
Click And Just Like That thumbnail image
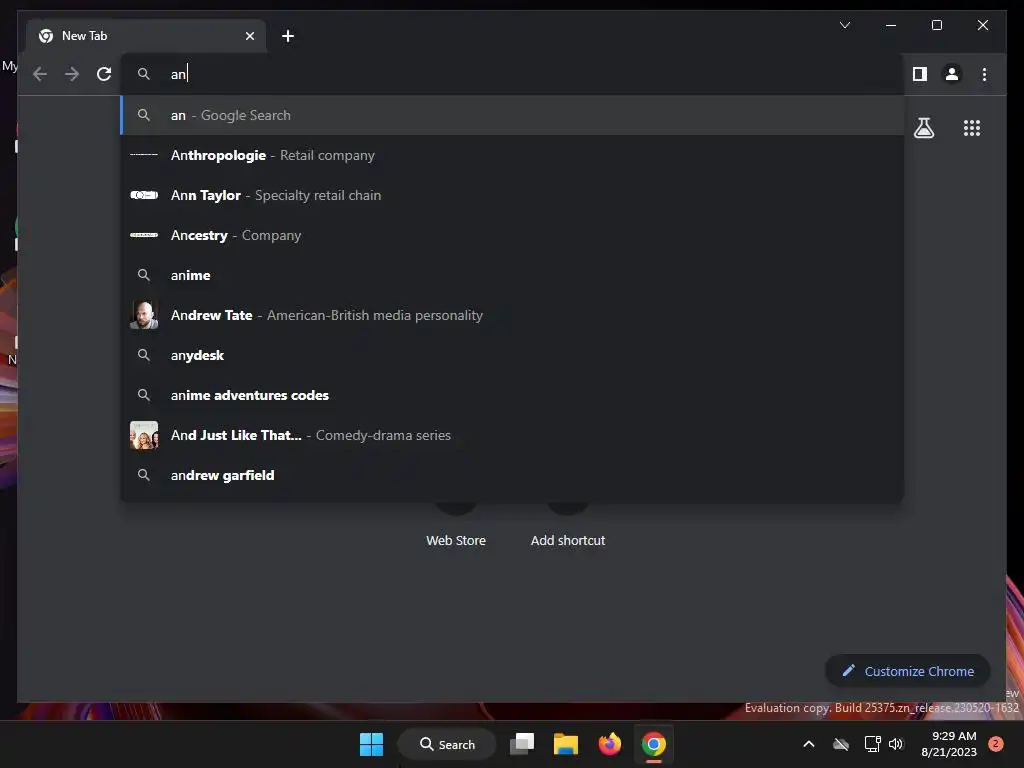tap(144, 435)
